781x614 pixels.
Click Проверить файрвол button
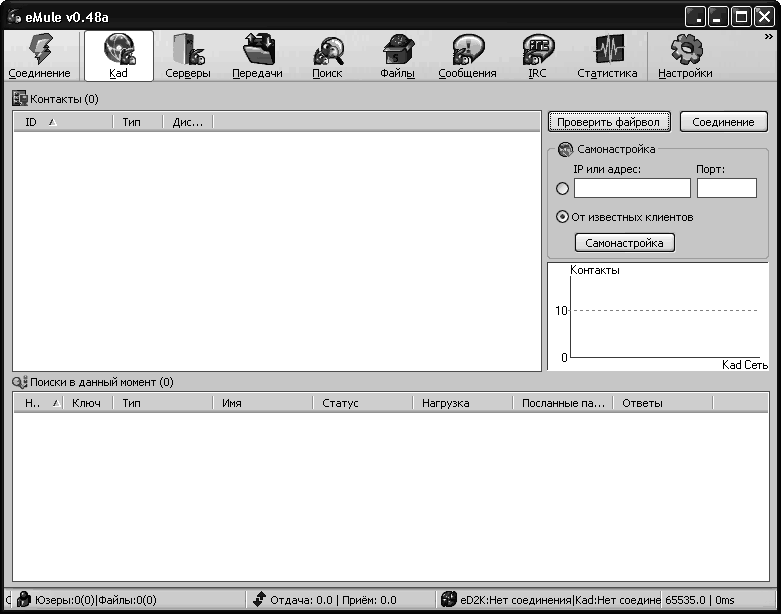pyautogui.click(x=608, y=122)
